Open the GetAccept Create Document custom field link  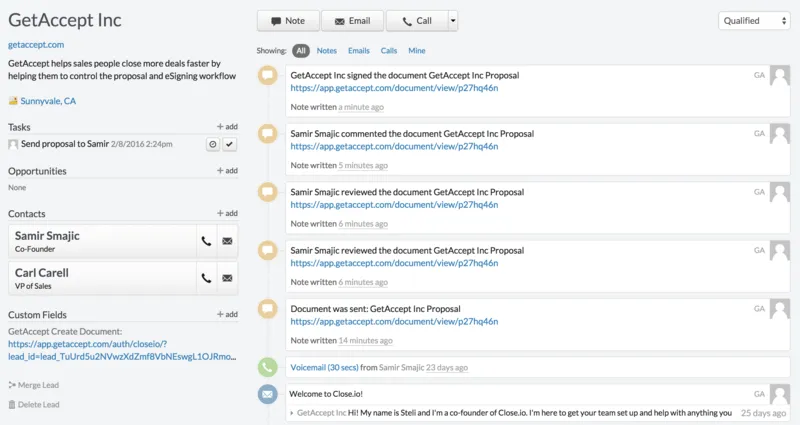(x=122, y=350)
